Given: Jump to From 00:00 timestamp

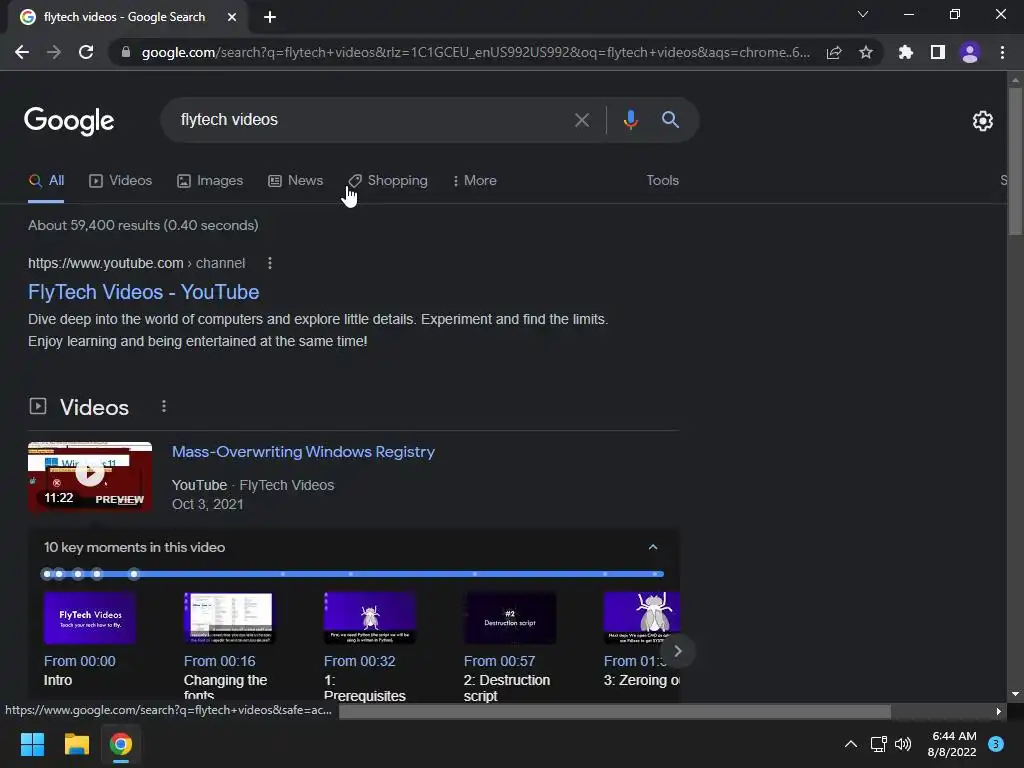Looking at the screenshot, I should click(x=80, y=662).
